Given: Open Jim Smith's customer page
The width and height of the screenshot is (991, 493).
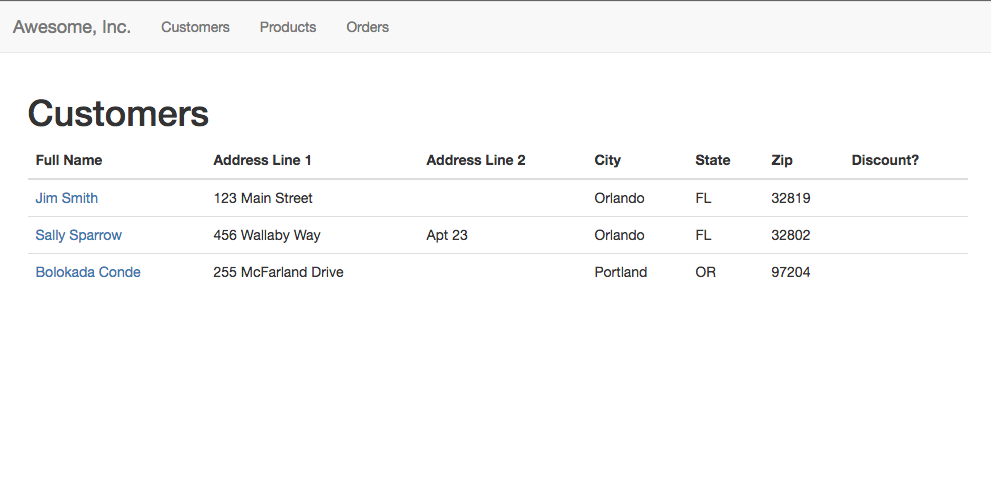Looking at the screenshot, I should pos(66,198).
